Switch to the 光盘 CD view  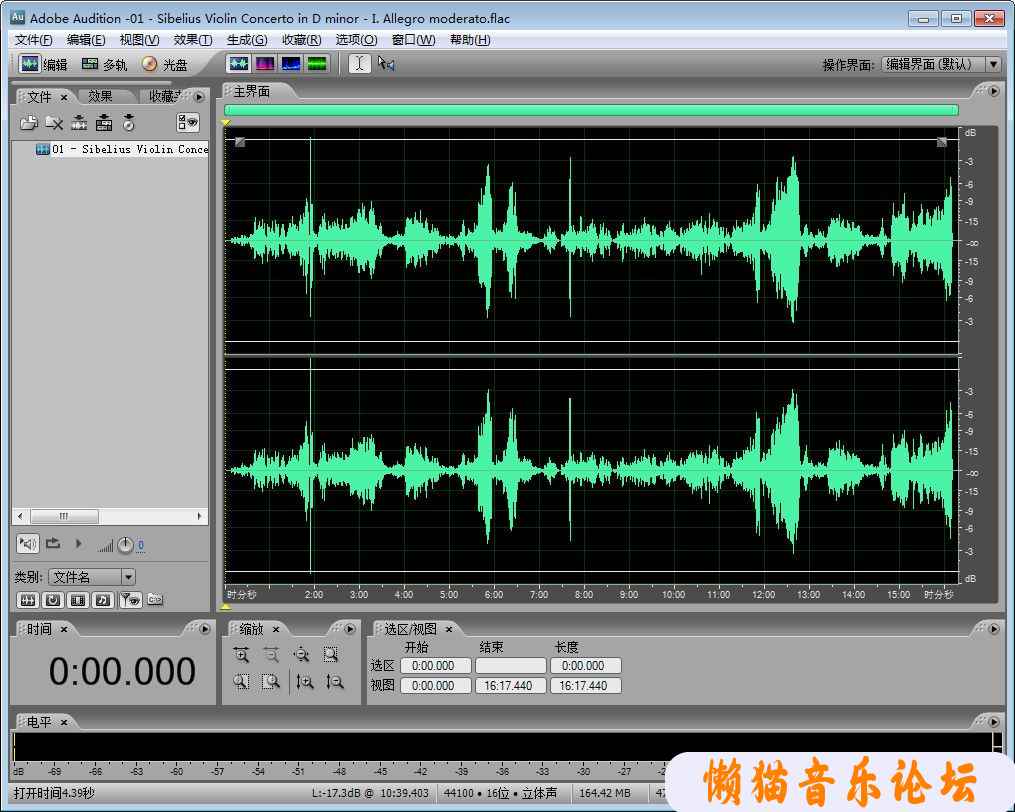point(165,64)
